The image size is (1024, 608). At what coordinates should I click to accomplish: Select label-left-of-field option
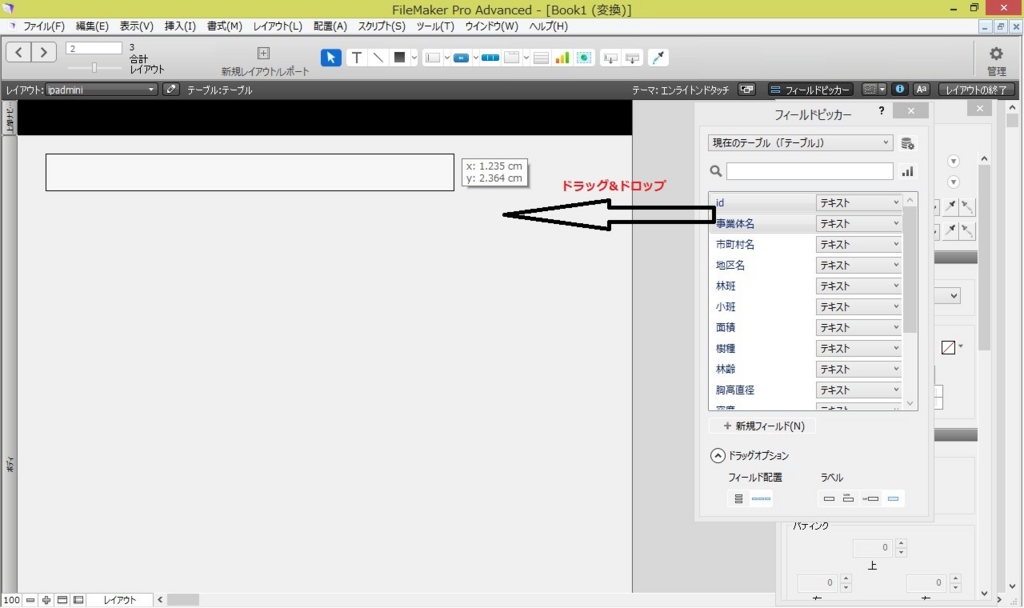pos(871,499)
